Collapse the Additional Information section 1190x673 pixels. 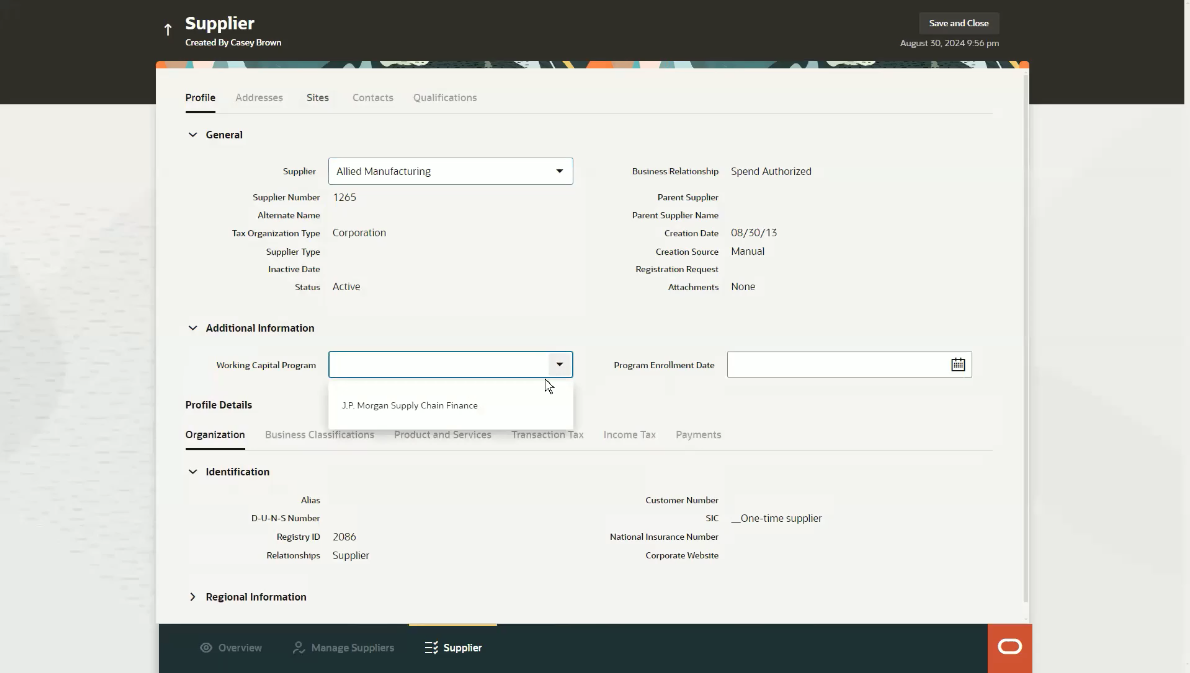193,328
